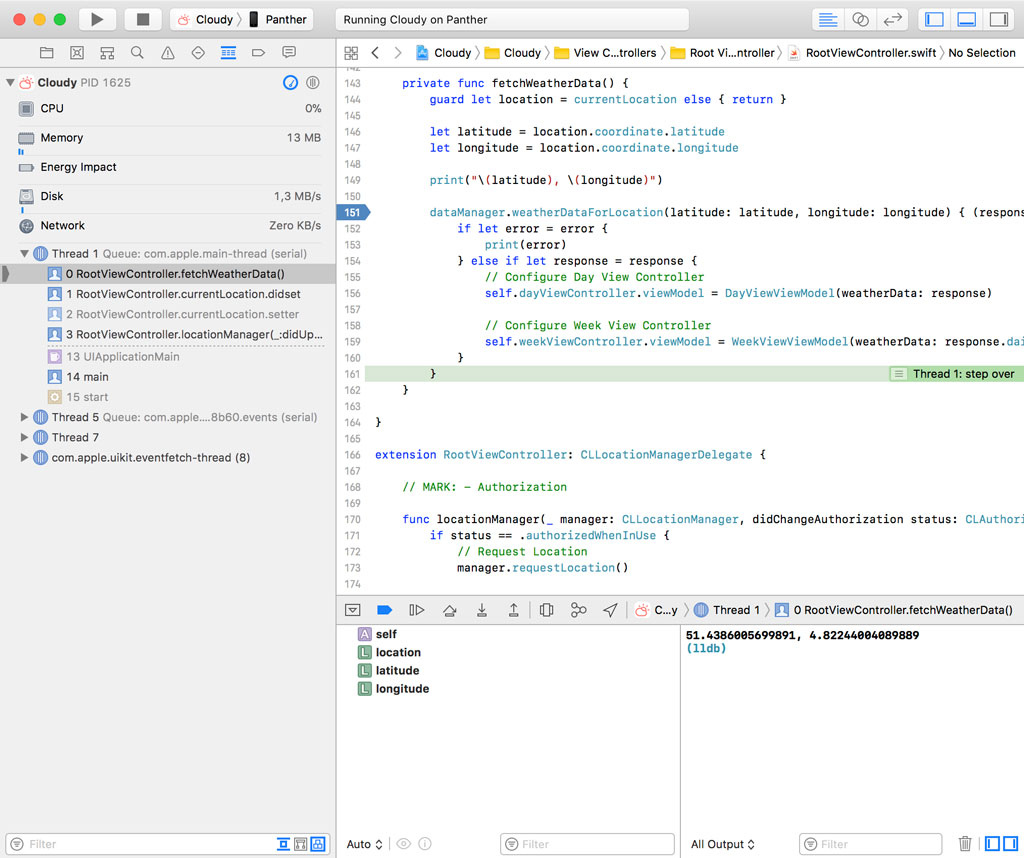The height and width of the screenshot is (858, 1024).
Task: Open the All Output console dropdown
Action: click(723, 844)
